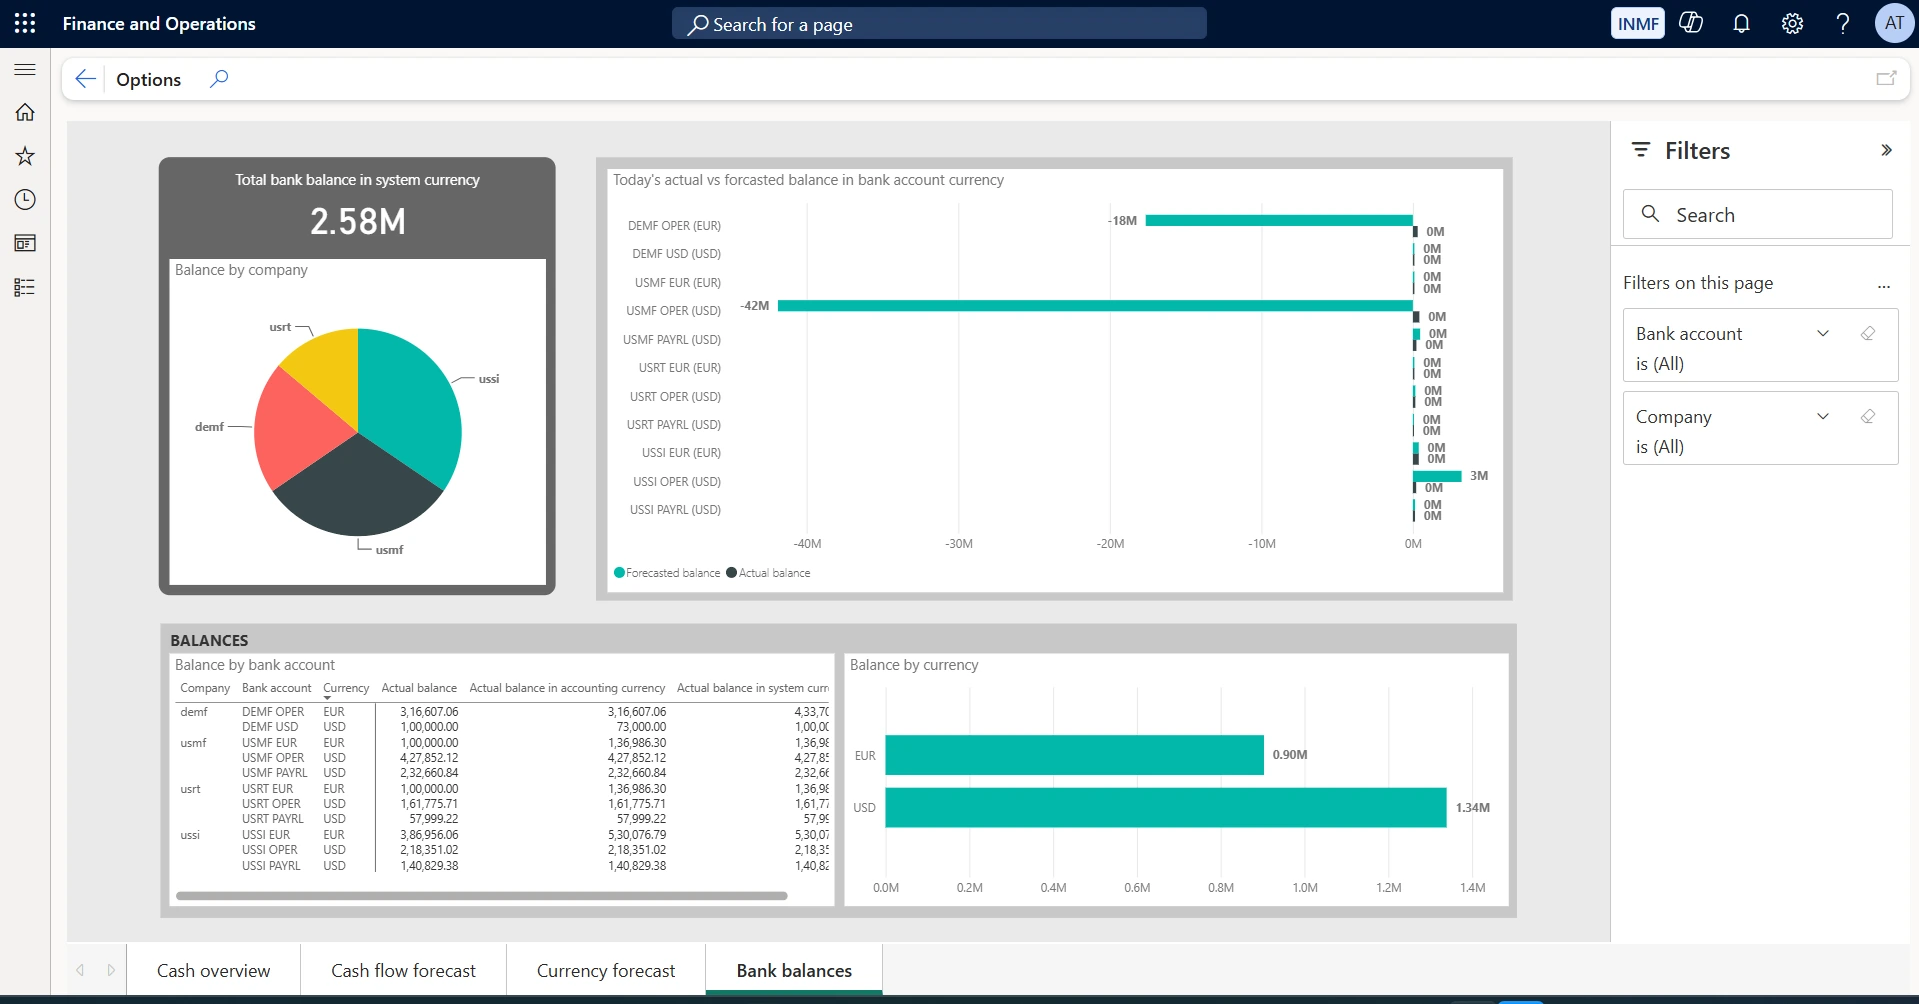
Task: Select the USD bar in currency chart
Action: 1165,807
